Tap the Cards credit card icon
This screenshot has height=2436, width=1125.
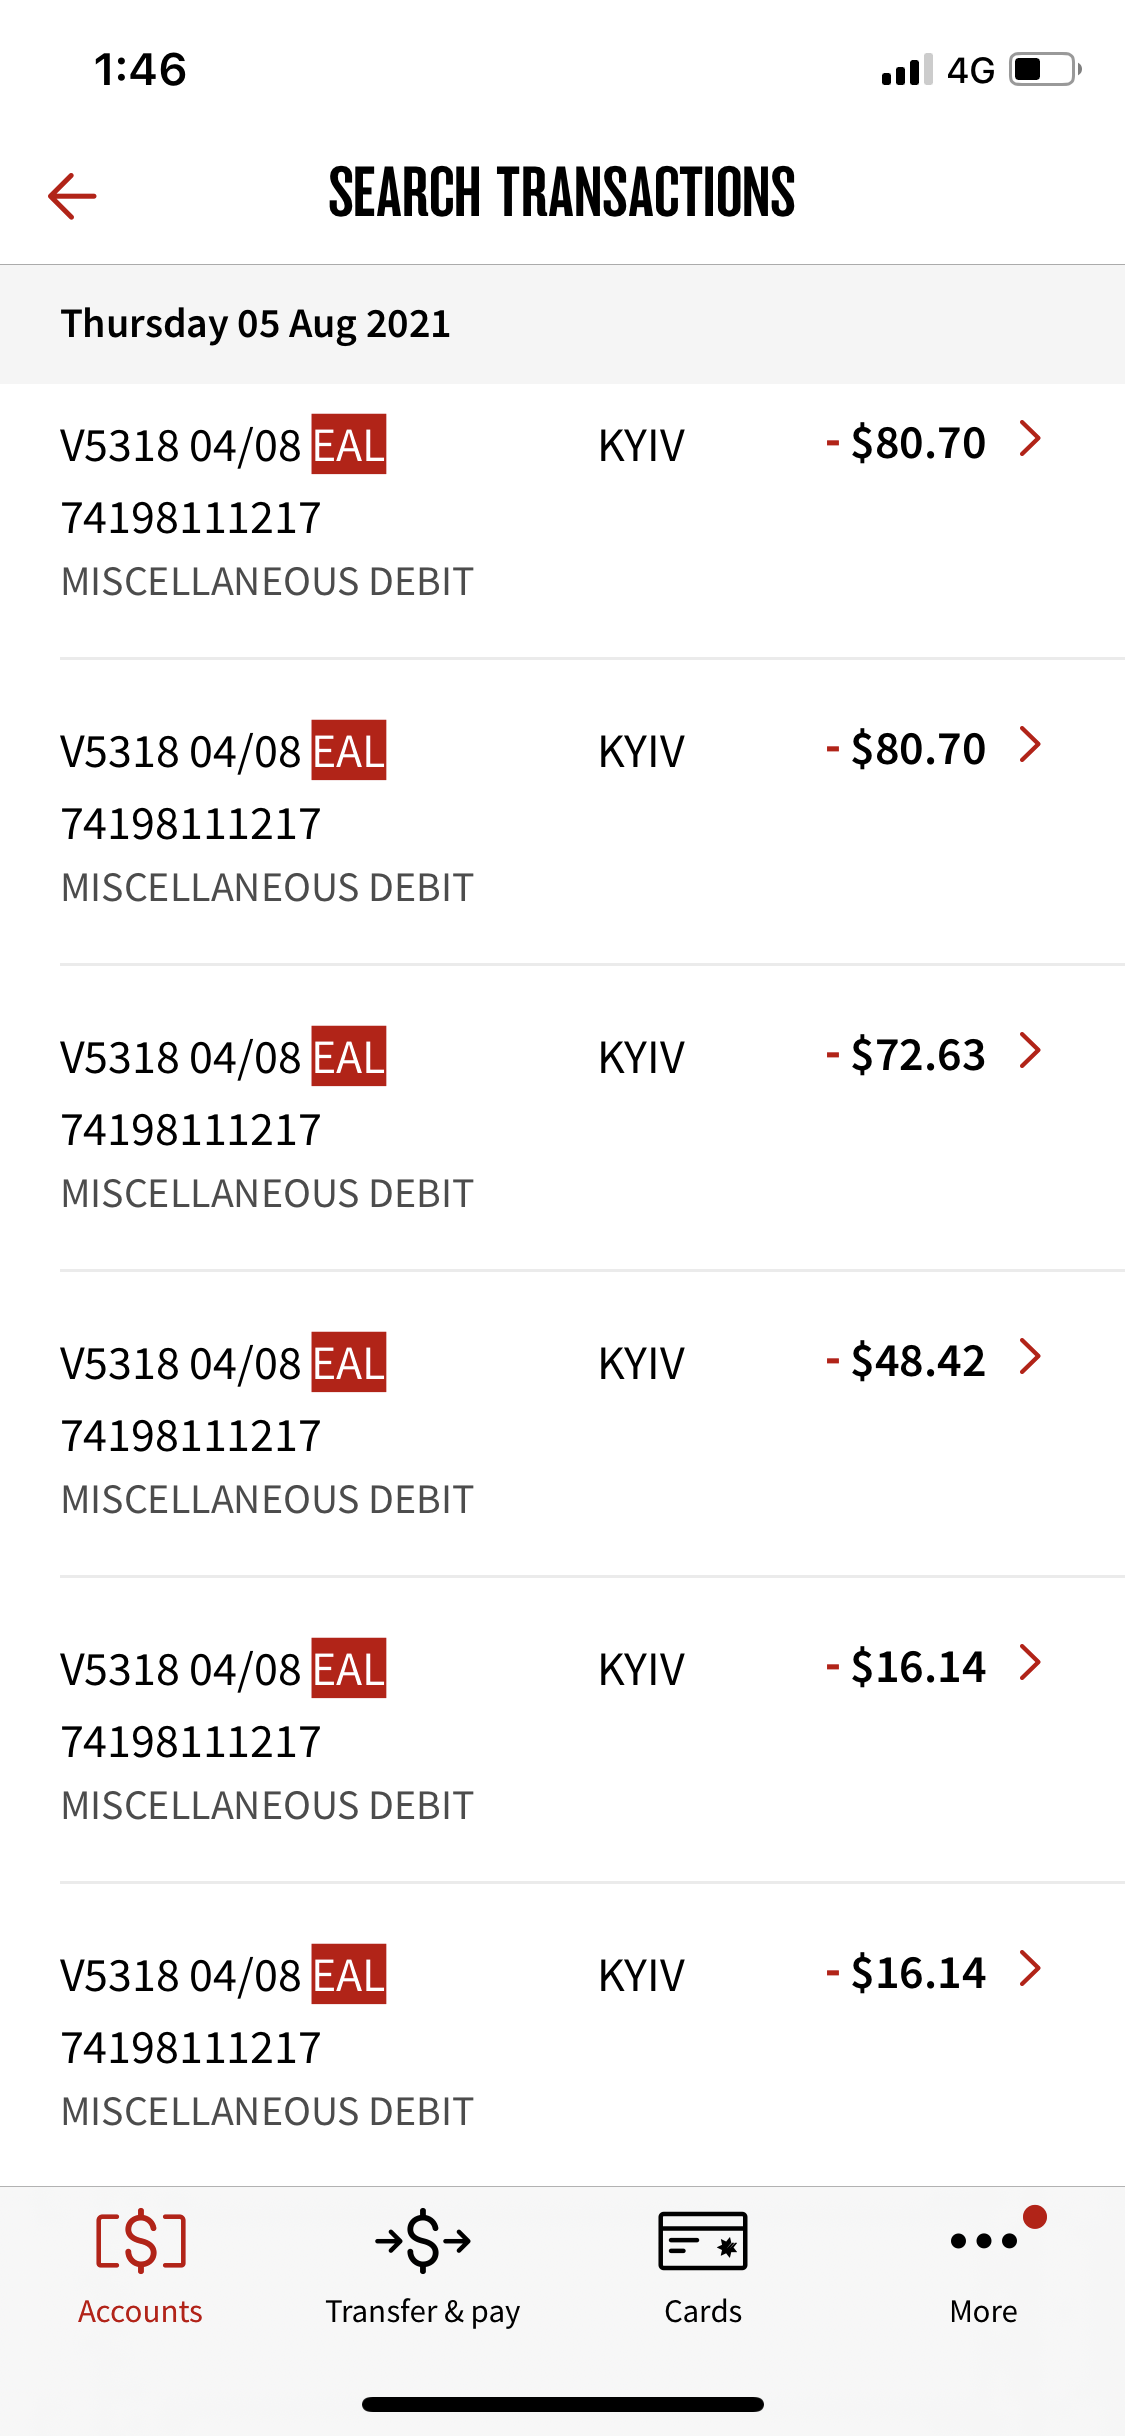pos(703,2240)
